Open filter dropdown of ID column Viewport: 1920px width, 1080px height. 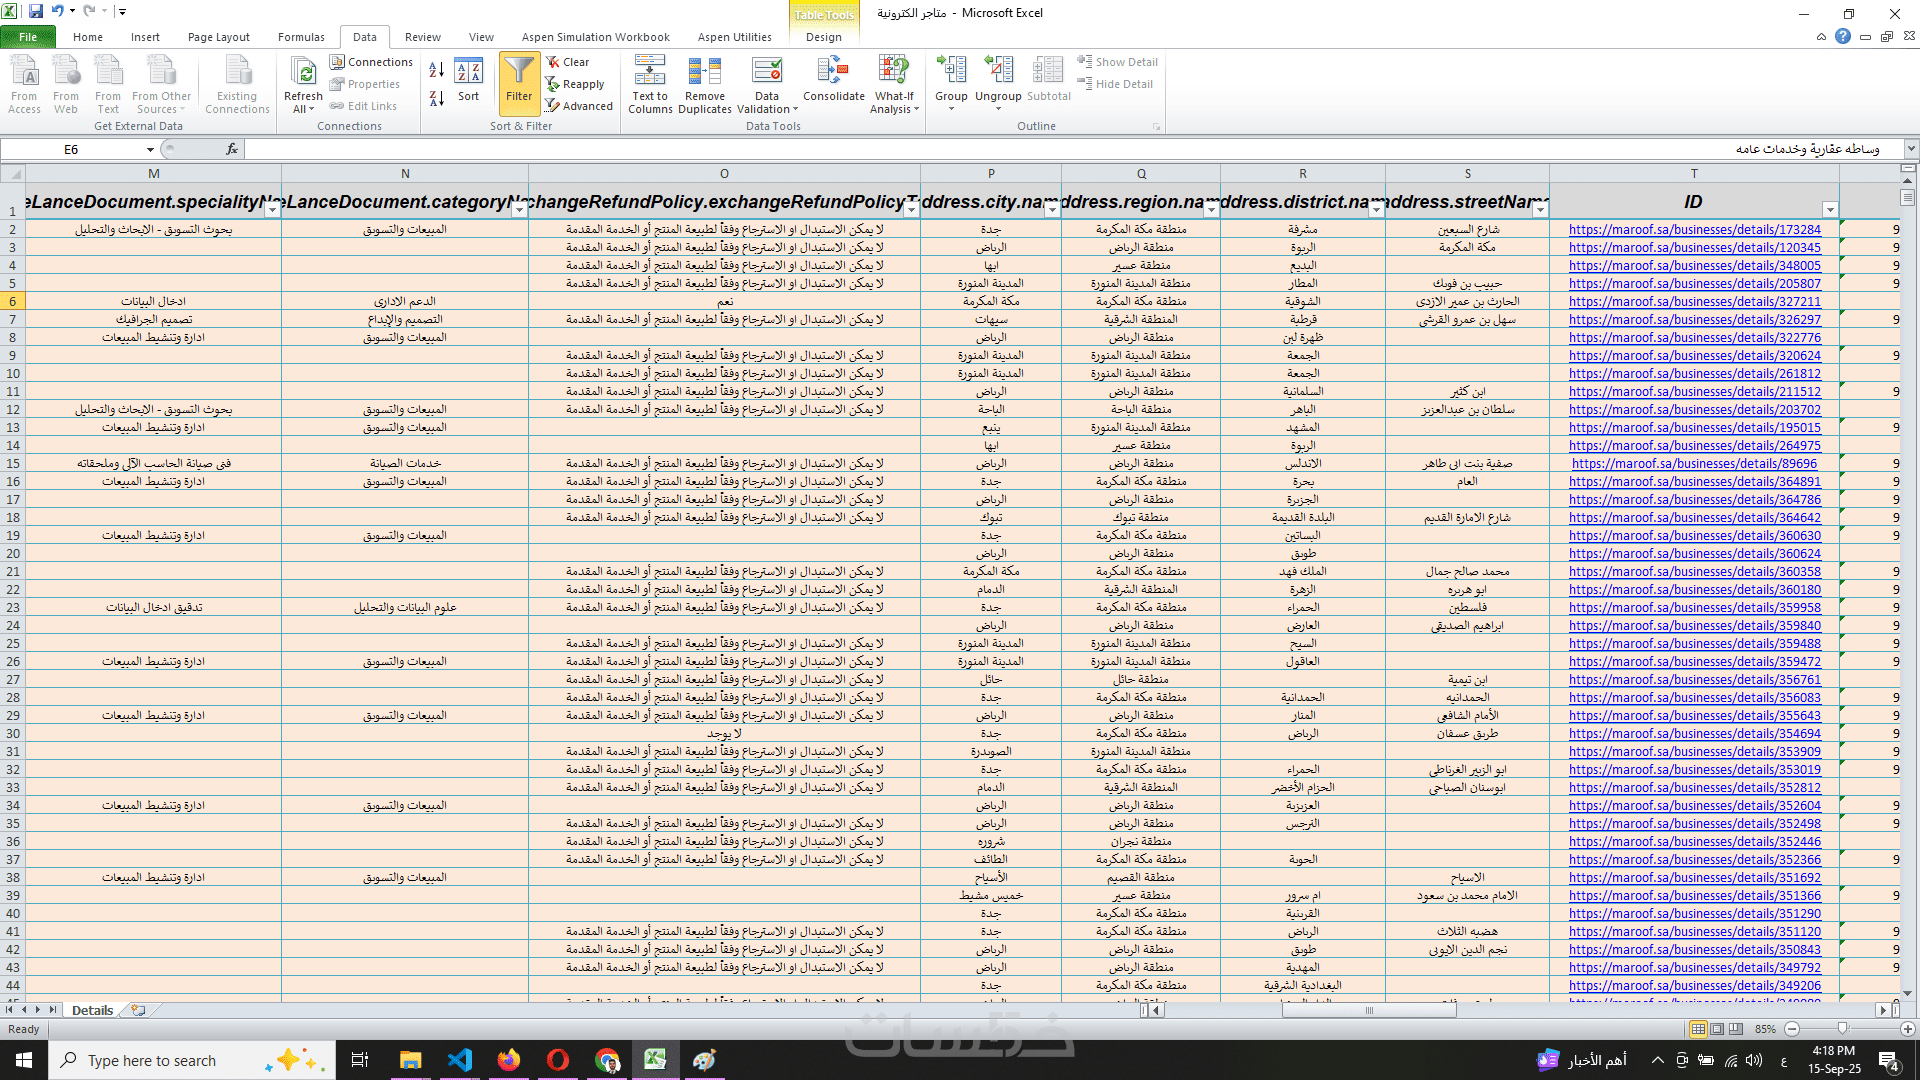point(1830,210)
